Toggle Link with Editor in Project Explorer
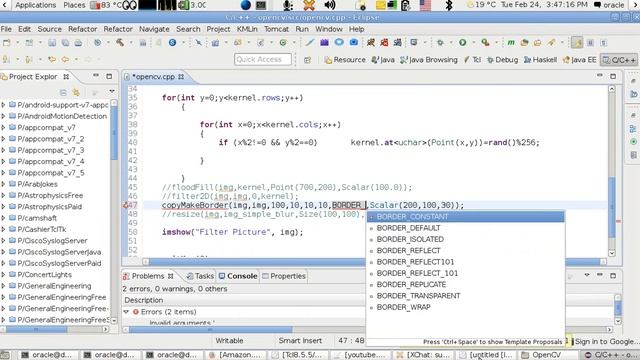 pyautogui.click(x=76, y=93)
